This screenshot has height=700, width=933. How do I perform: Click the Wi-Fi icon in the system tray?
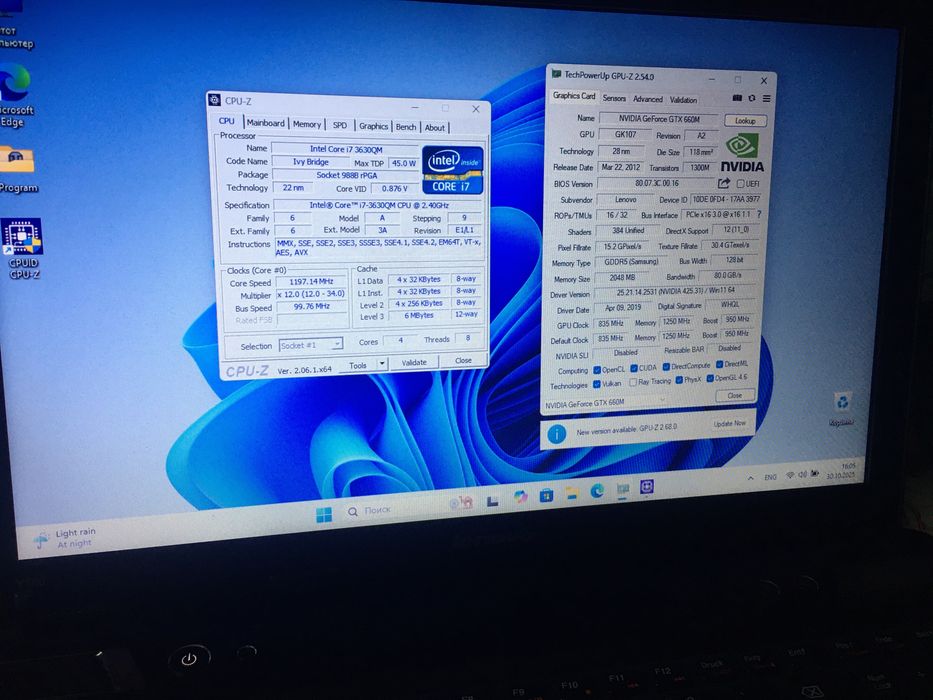point(790,475)
